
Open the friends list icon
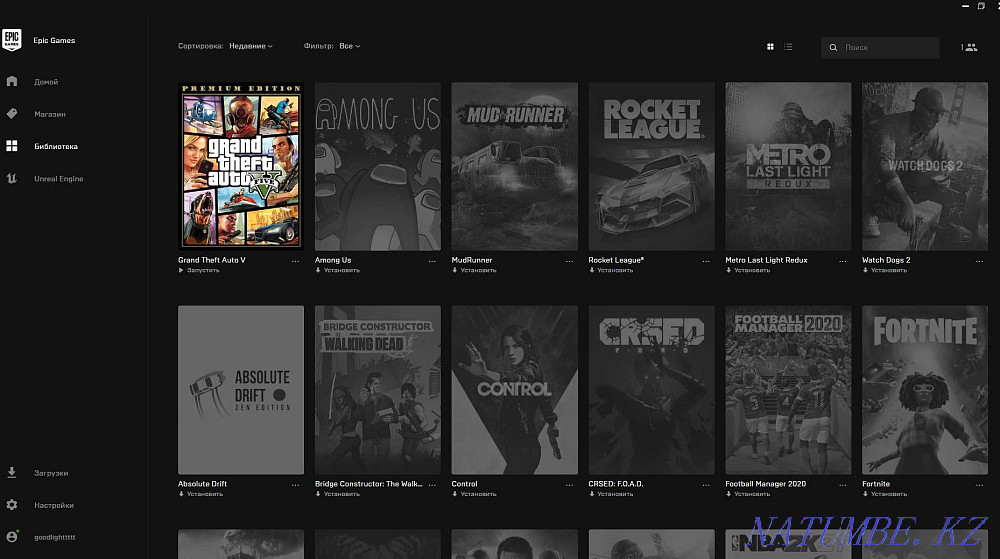coord(969,47)
